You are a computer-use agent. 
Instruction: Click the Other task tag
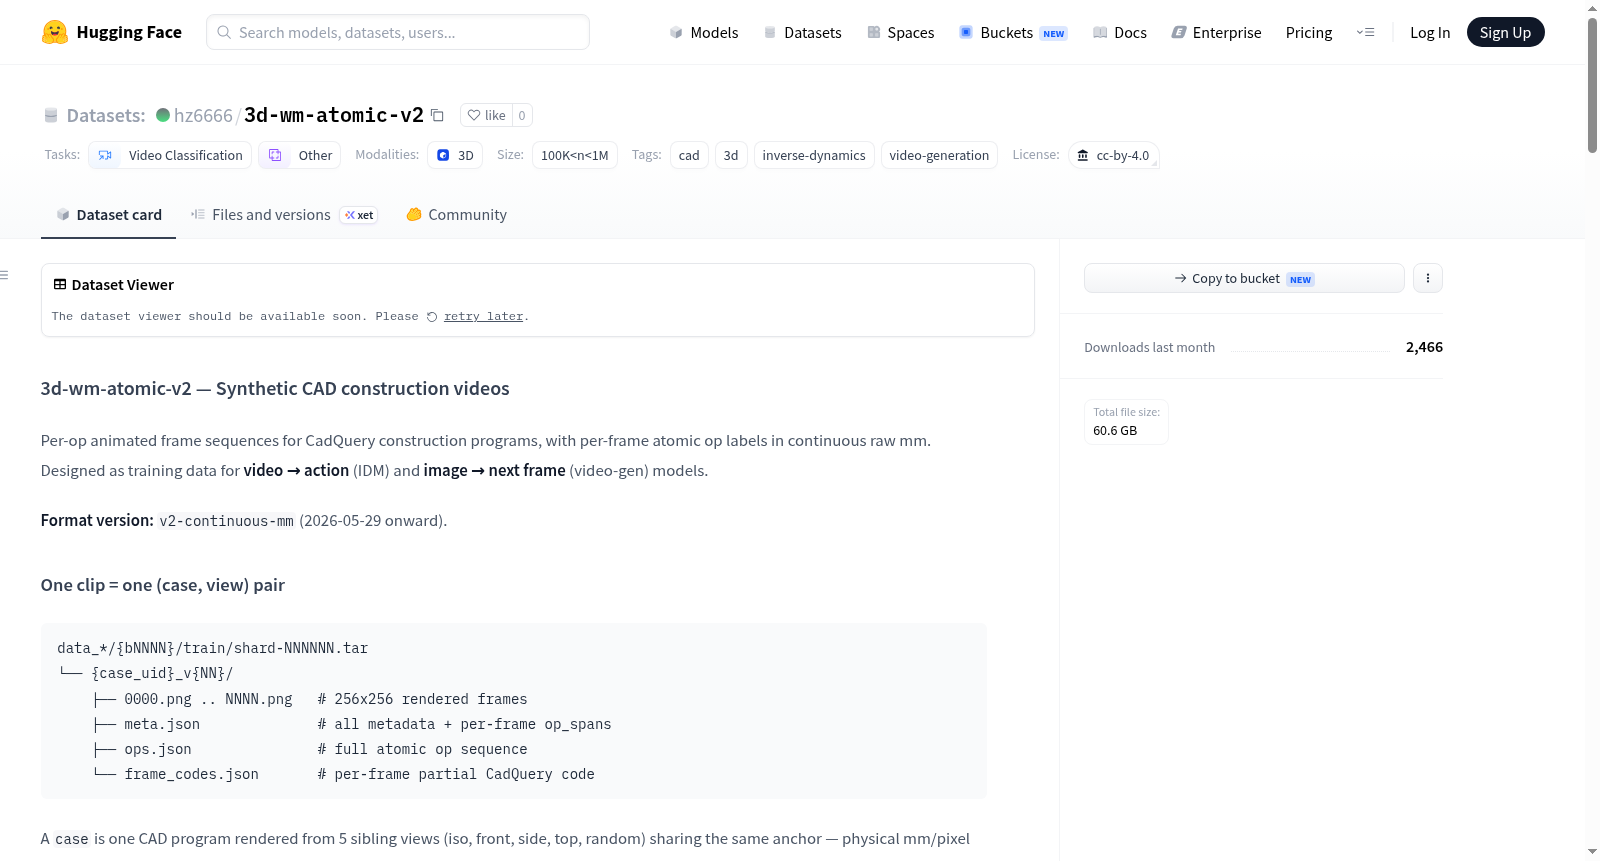[x=300, y=155]
